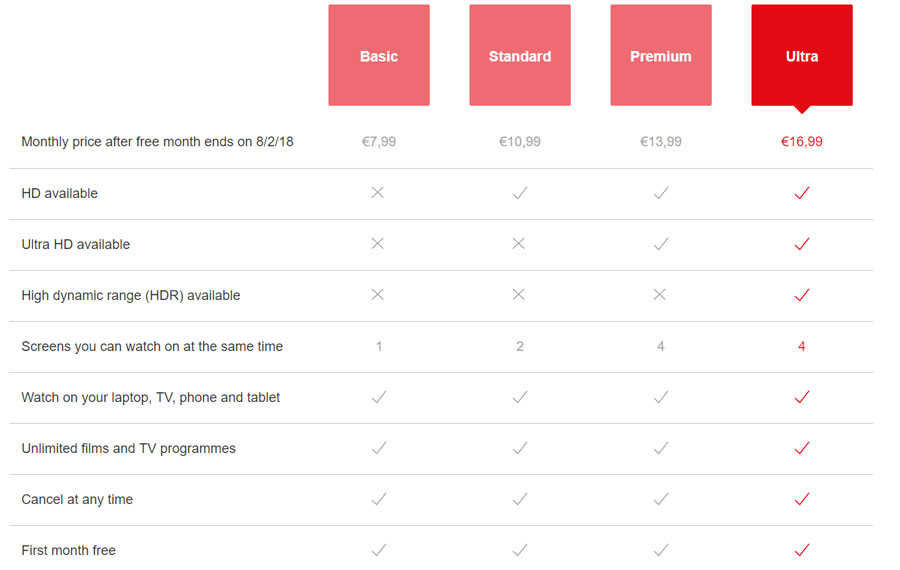
Task: Select the Ultra plan tile
Action: pos(802,56)
